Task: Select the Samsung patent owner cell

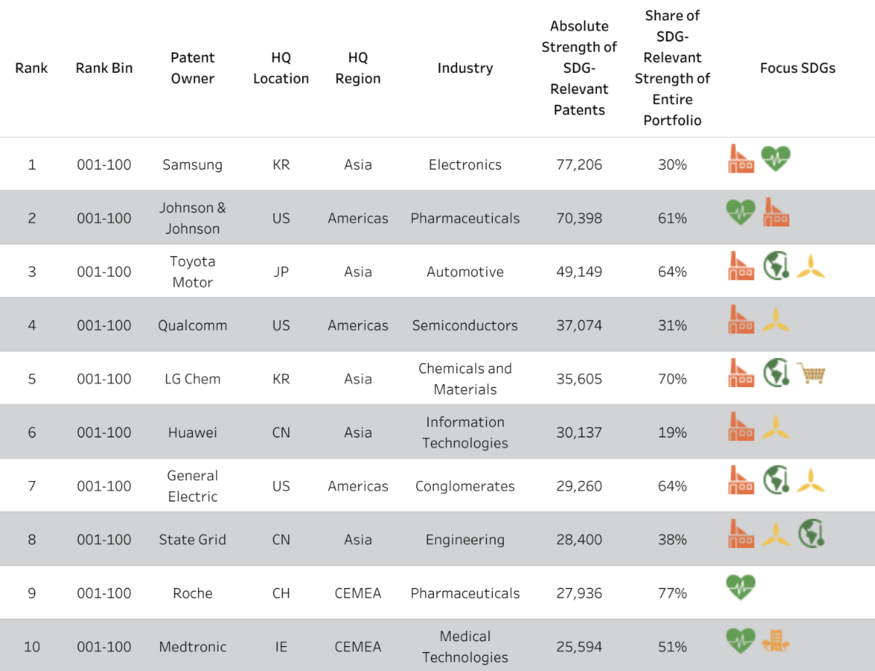Action: pyautogui.click(x=193, y=165)
